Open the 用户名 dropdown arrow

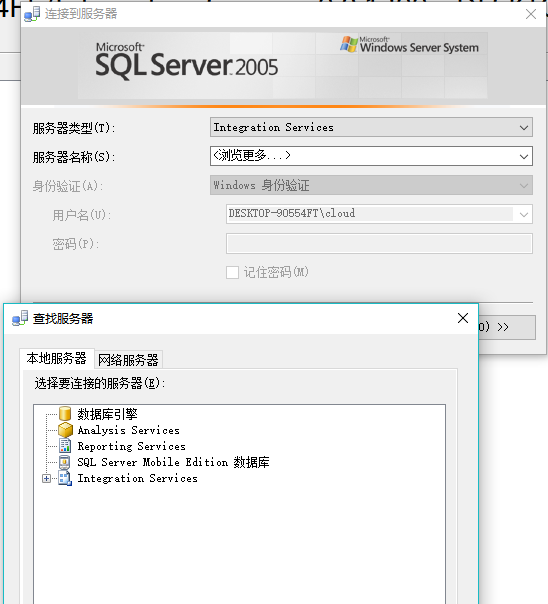(x=524, y=214)
